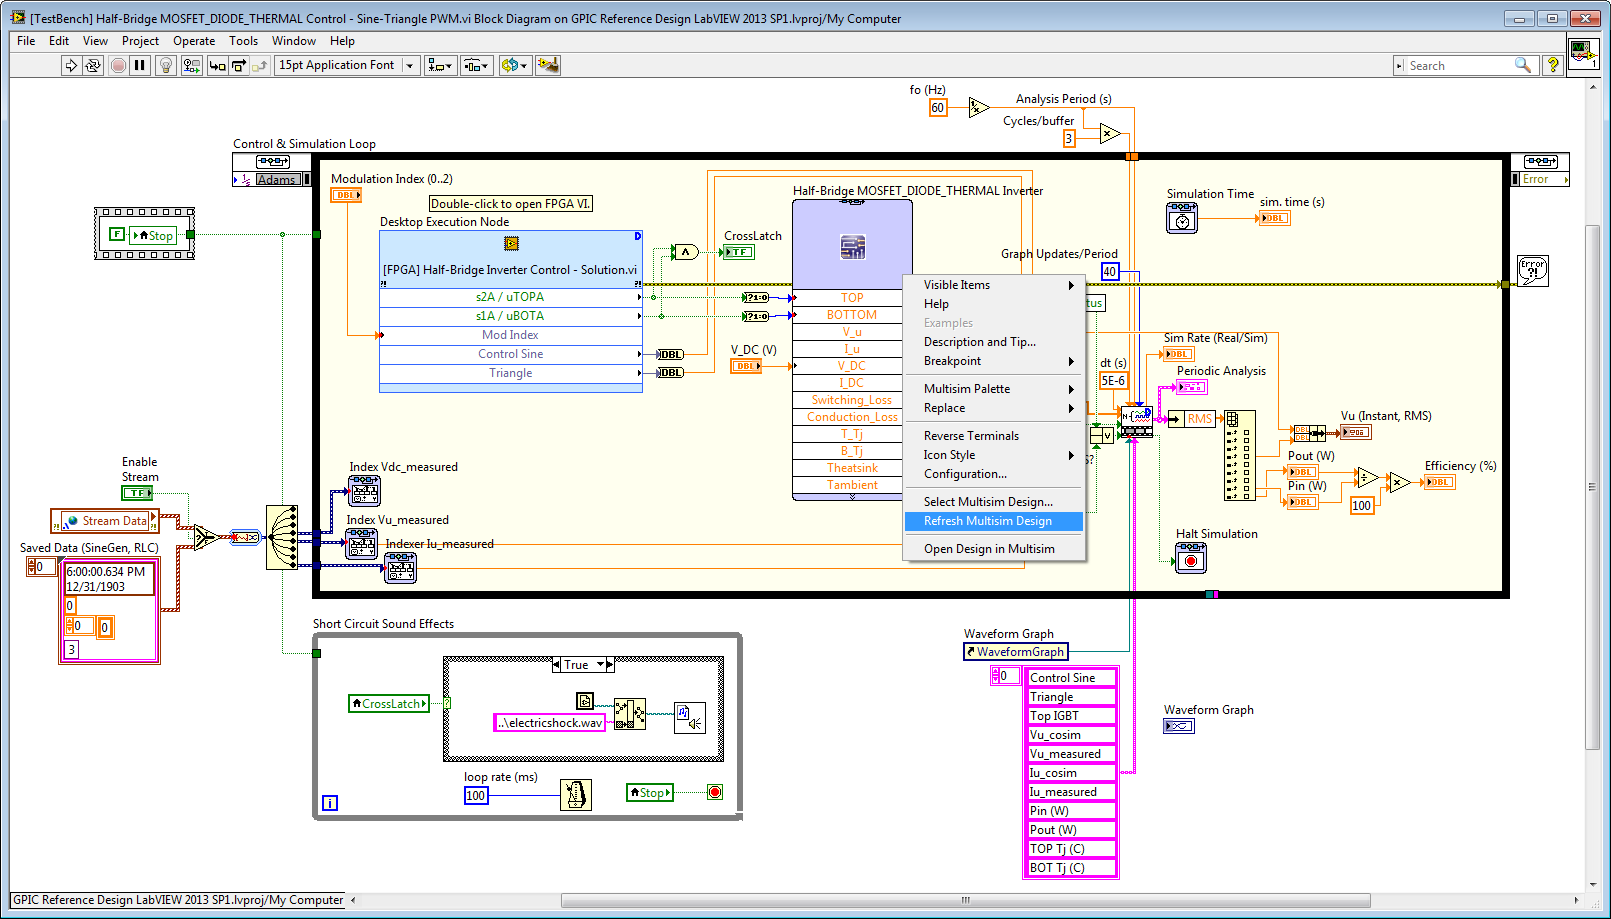The height and width of the screenshot is (919, 1611).
Task: Click the WaveformGraph property reference
Action: pyautogui.click(x=1016, y=652)
